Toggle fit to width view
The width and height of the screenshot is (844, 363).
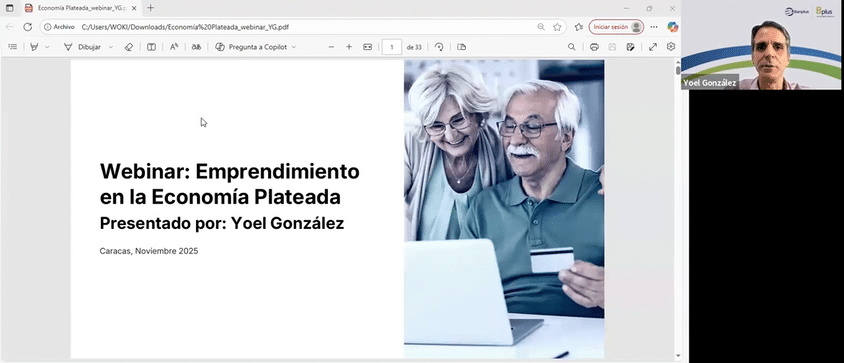[368, 47]
